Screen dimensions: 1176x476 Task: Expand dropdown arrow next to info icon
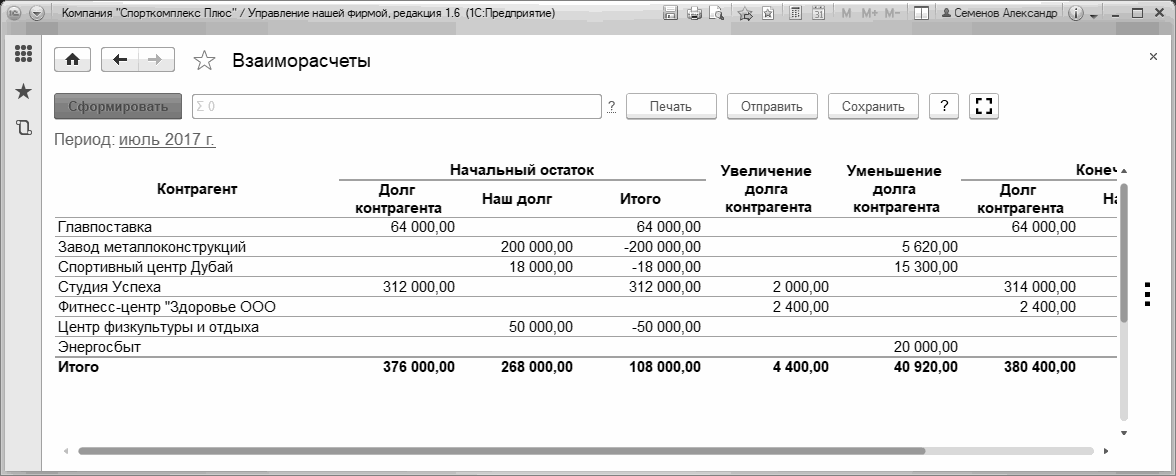tap(1094, 15)
